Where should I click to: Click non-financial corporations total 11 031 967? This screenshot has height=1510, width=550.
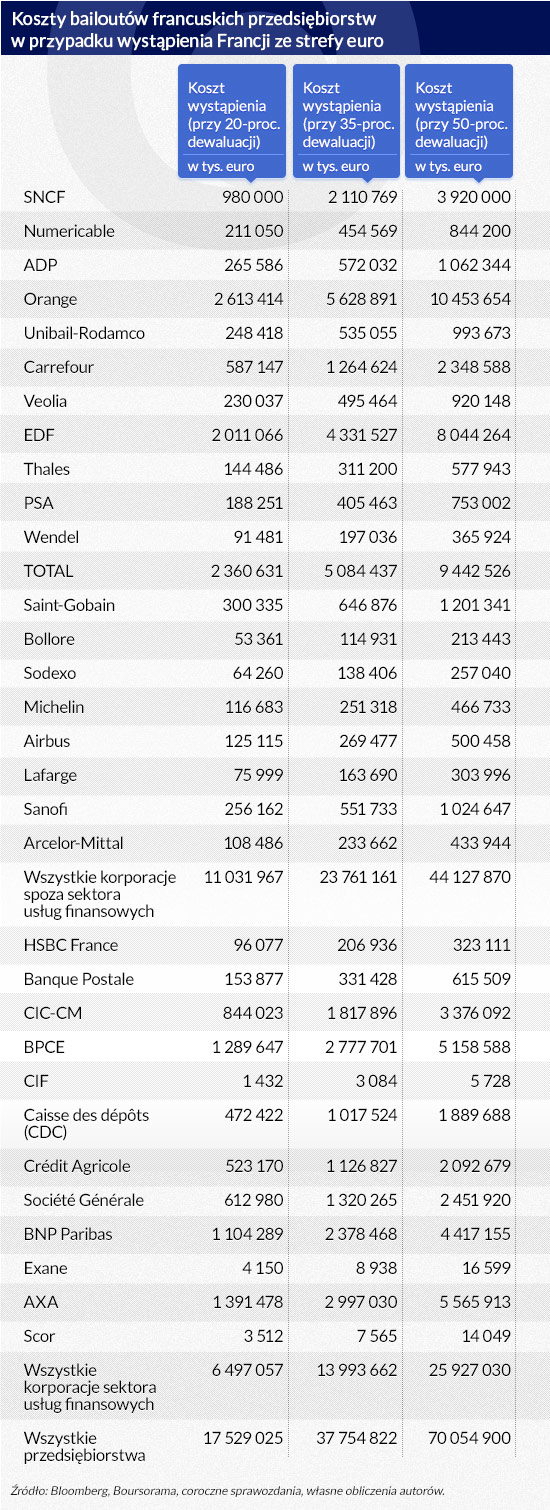244,877
